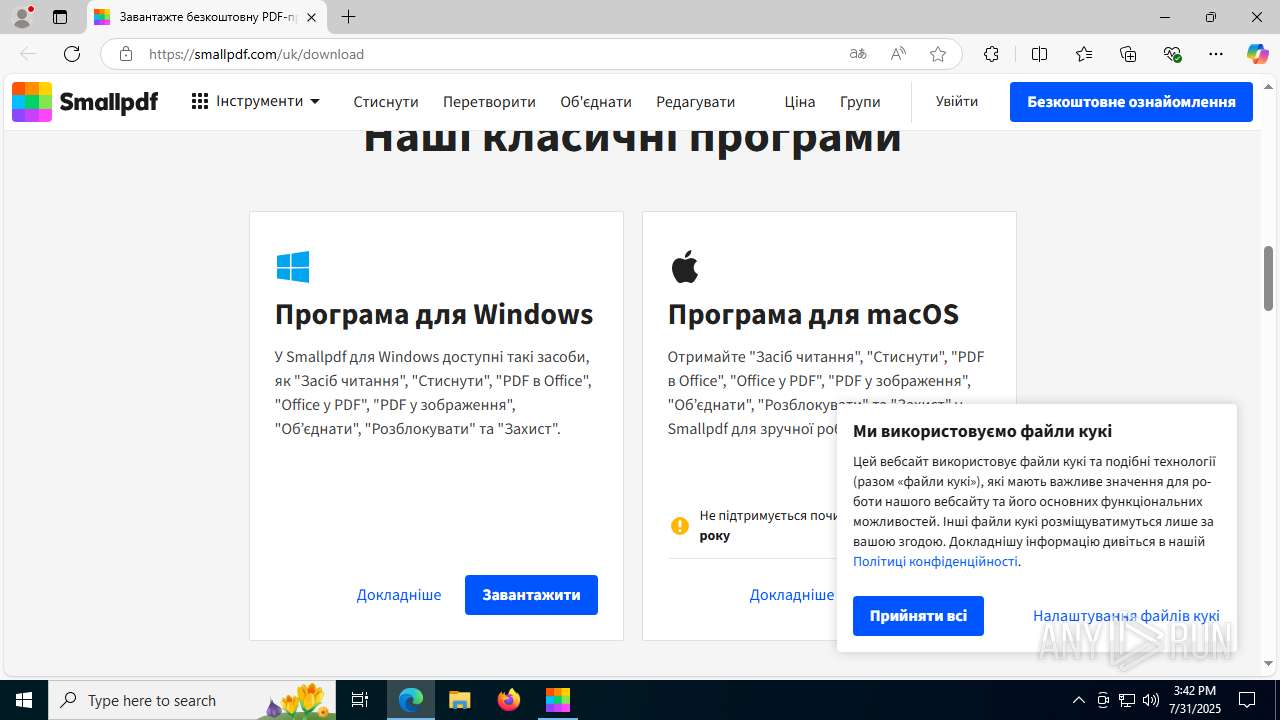Open the Windows Start menu
The width and height of the screenshot is (1280, 720).
tap(24, 700)
